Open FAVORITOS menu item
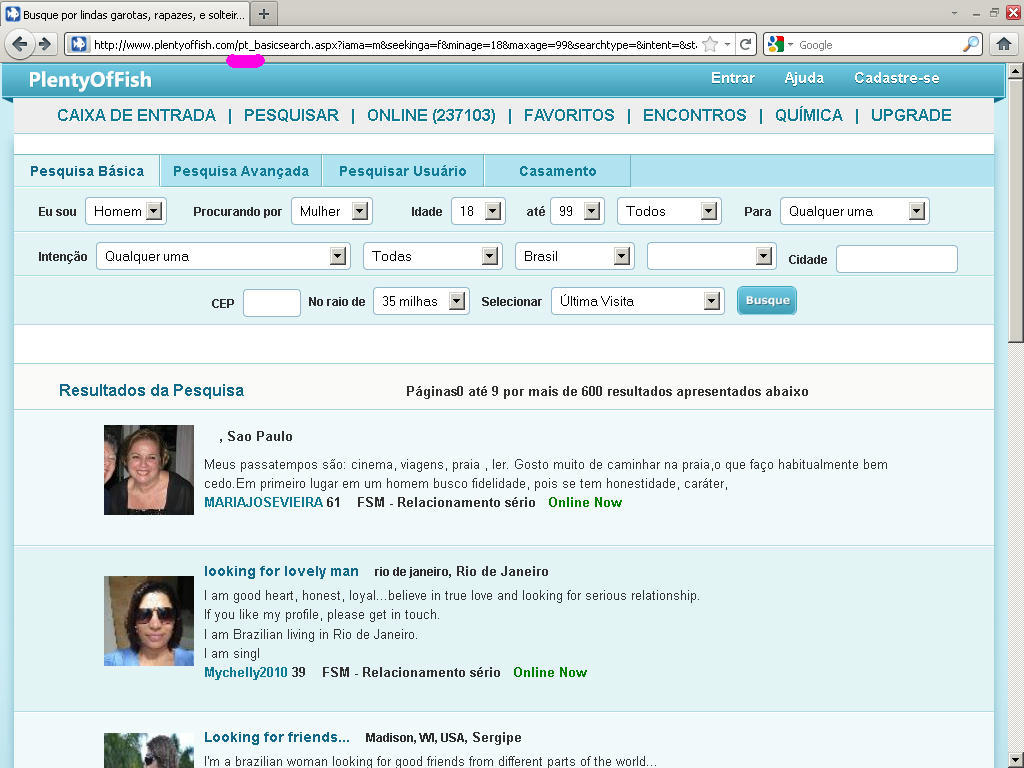 (569, 116)
